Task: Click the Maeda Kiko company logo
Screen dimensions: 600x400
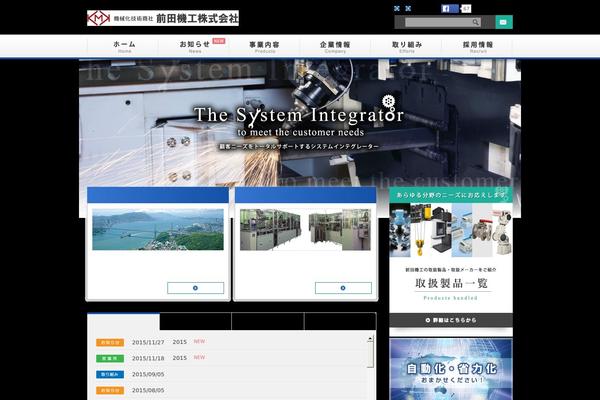Action: 163,18
